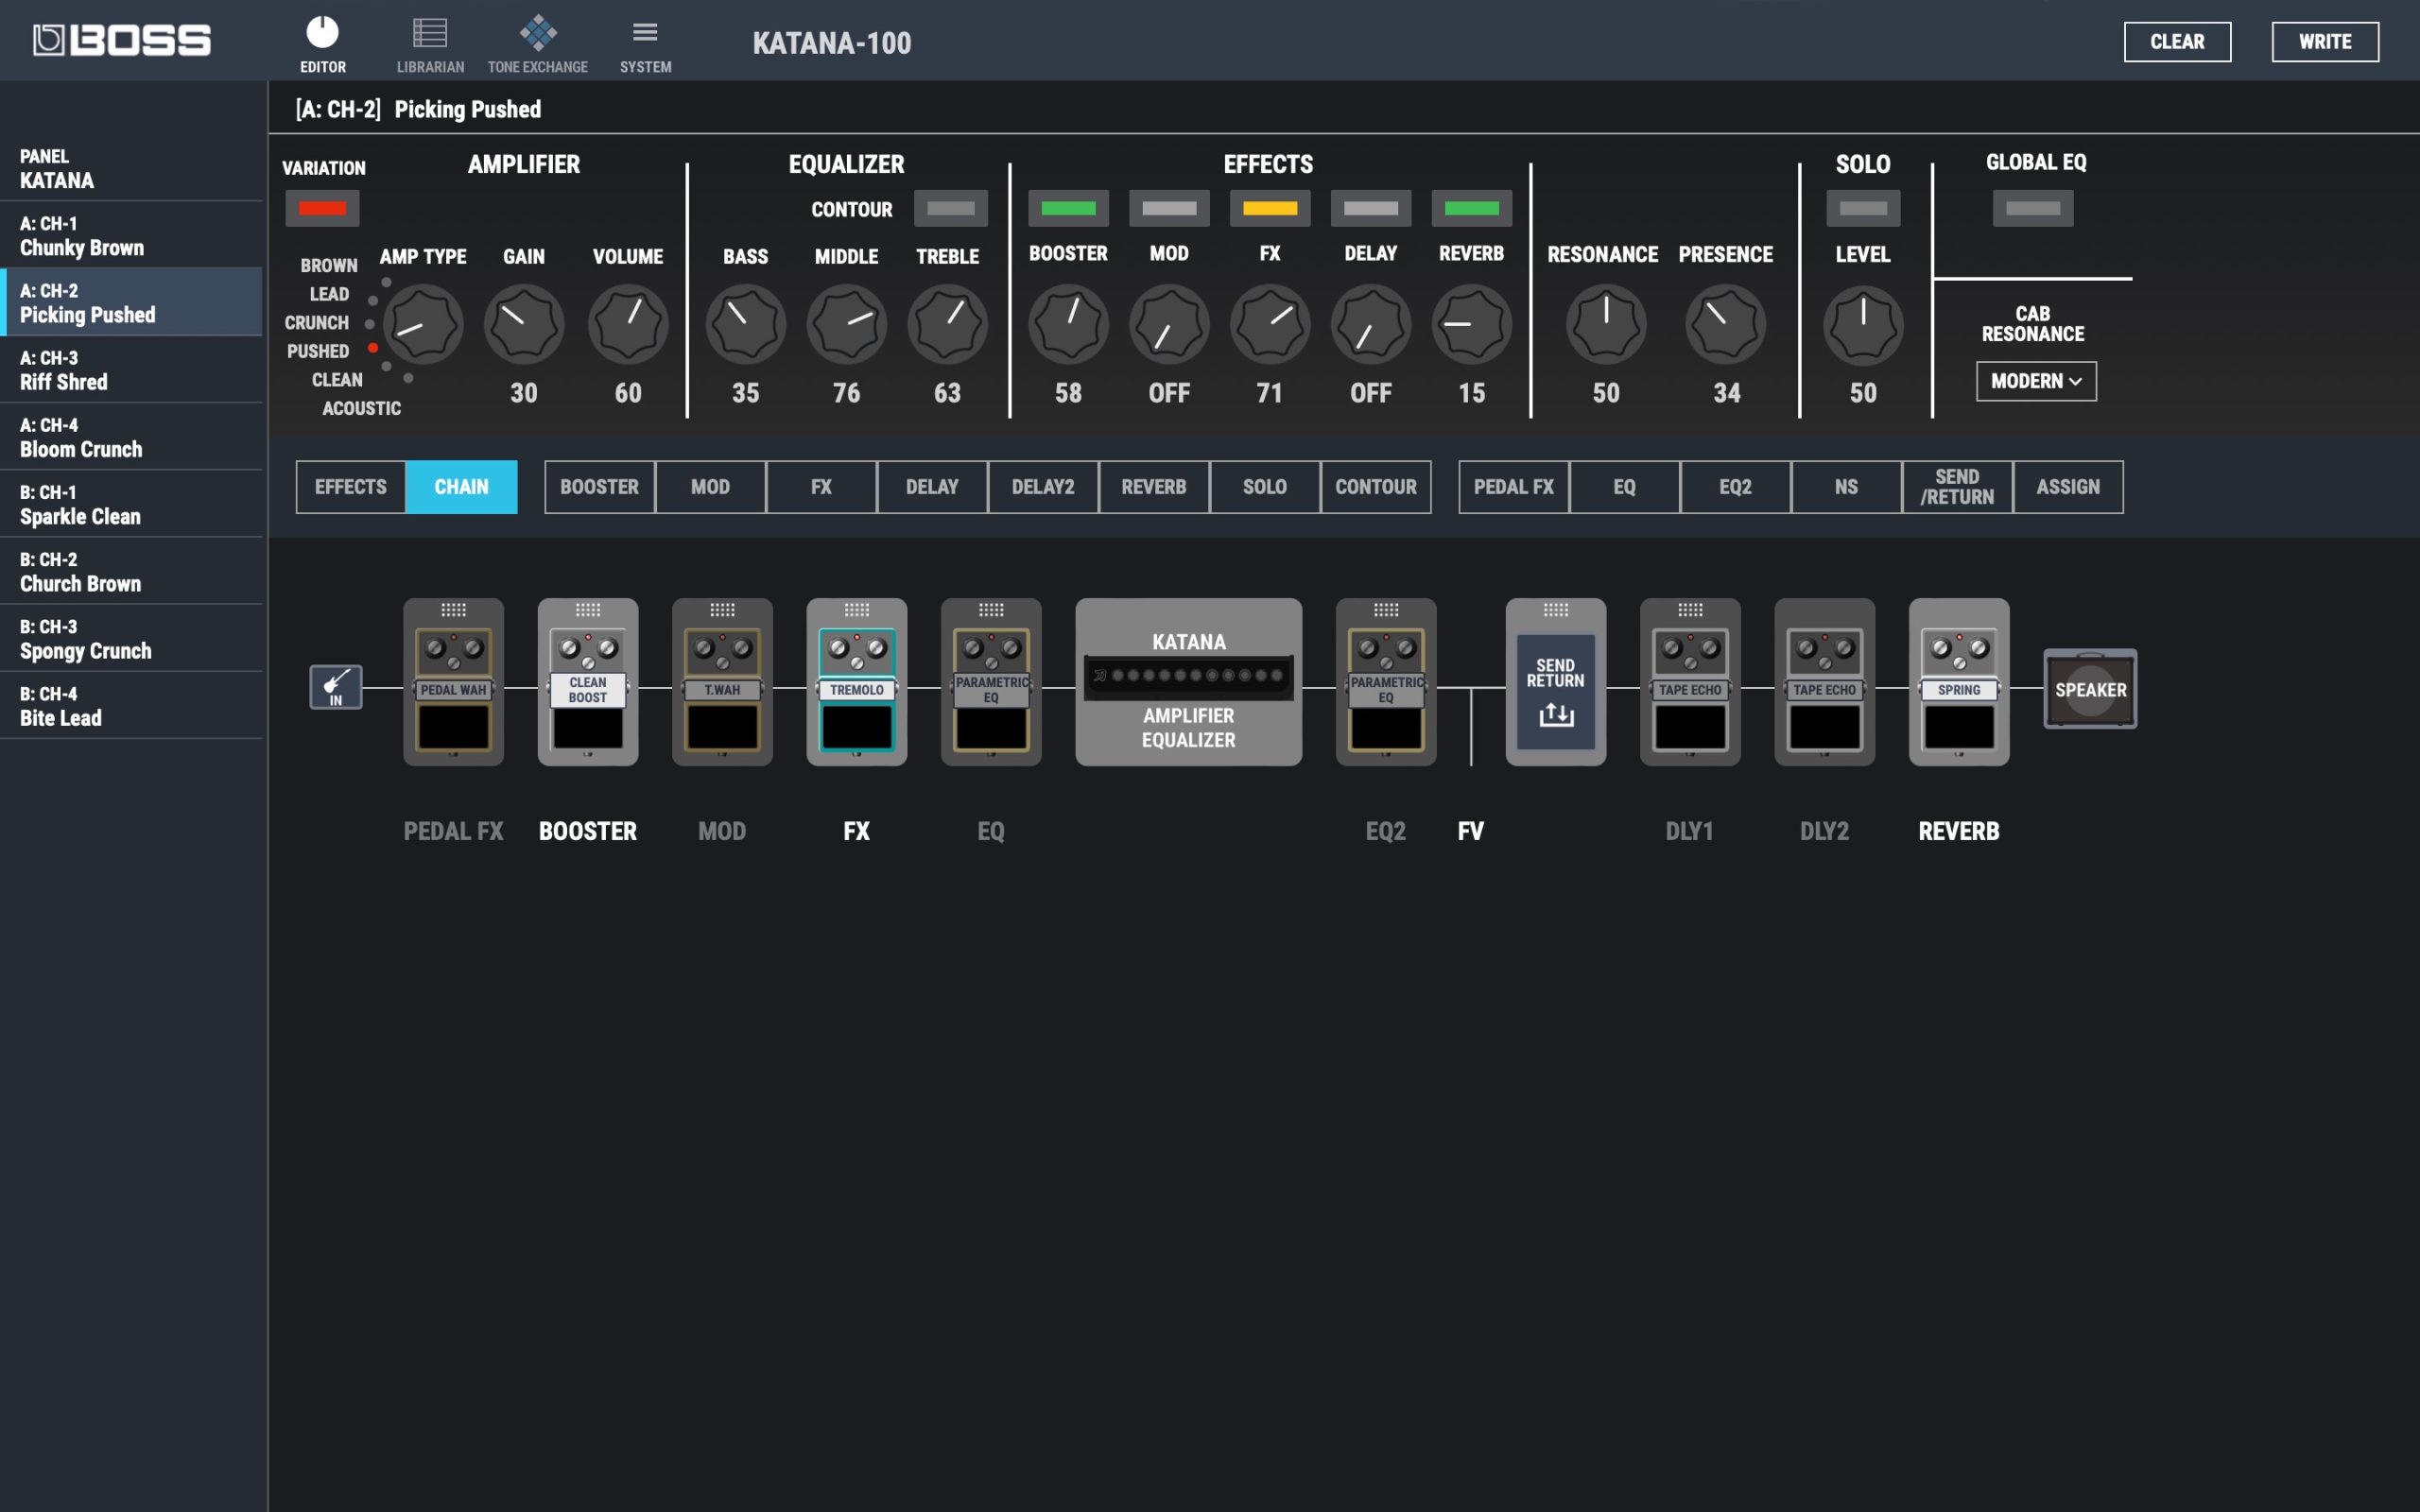Click the Resonance knob
This screenshot has height=1512, width=2420.
(x=1606, y=324)
